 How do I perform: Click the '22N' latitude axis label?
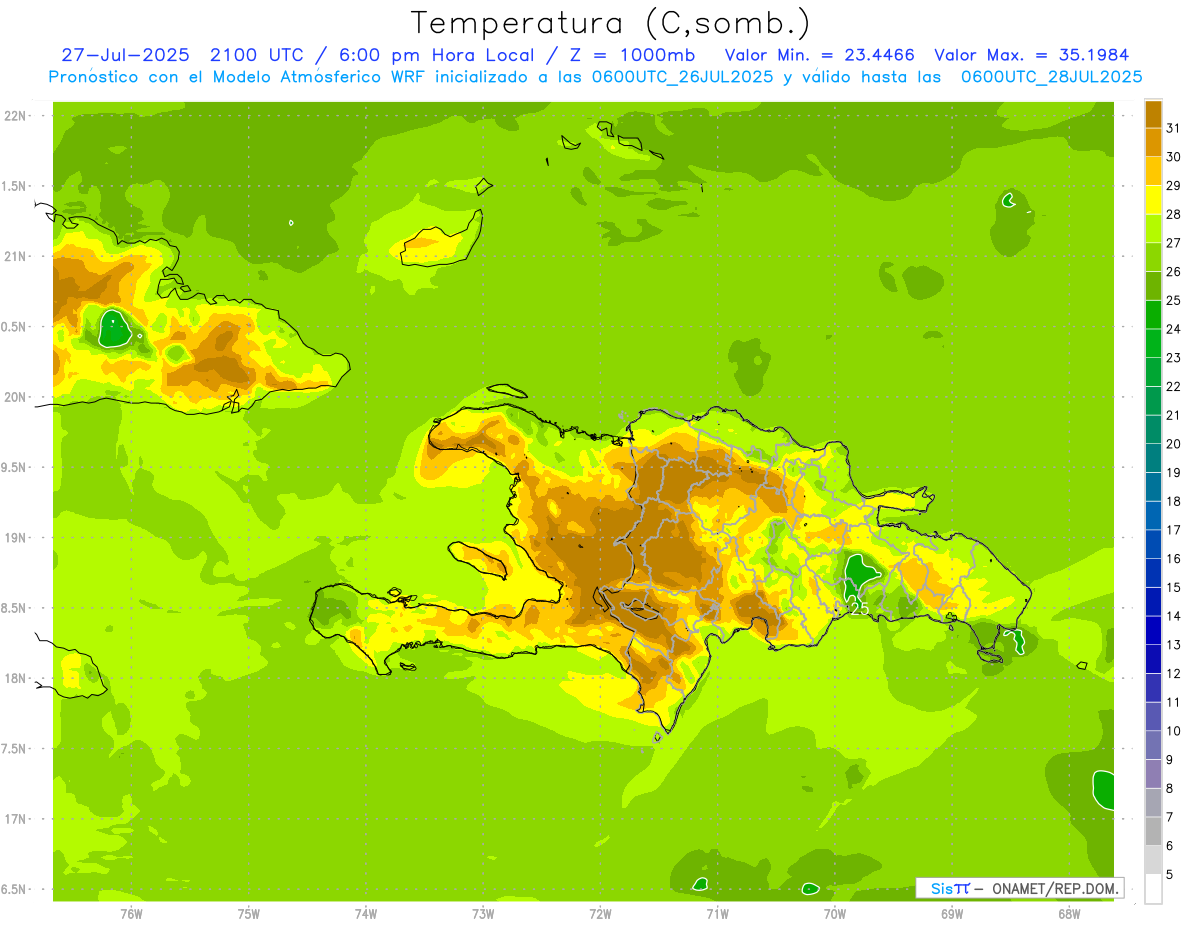15,116
